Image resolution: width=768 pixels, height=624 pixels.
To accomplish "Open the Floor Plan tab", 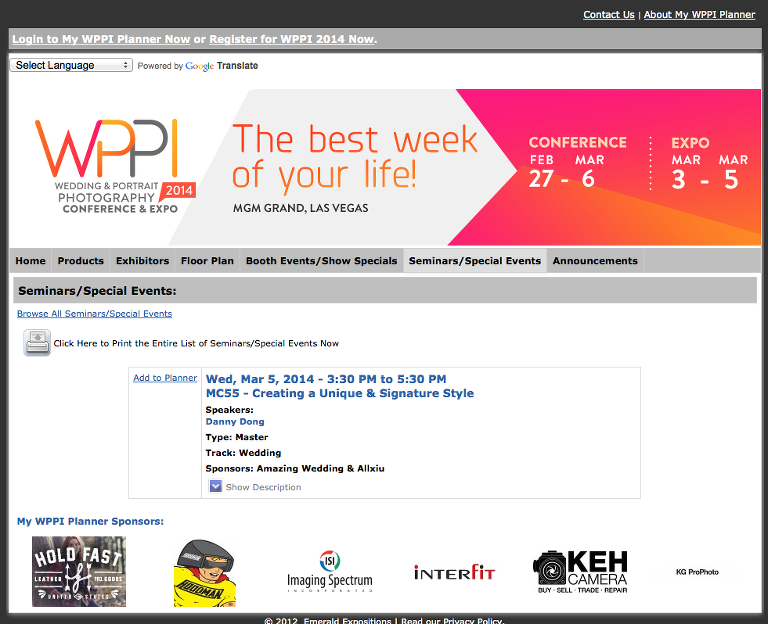I will (207, 261).
